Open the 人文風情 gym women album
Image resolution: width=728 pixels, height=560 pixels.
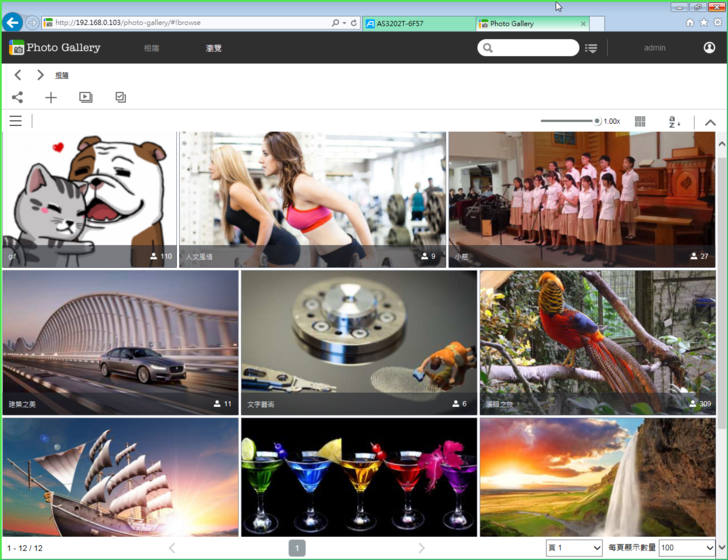(313, 199)
